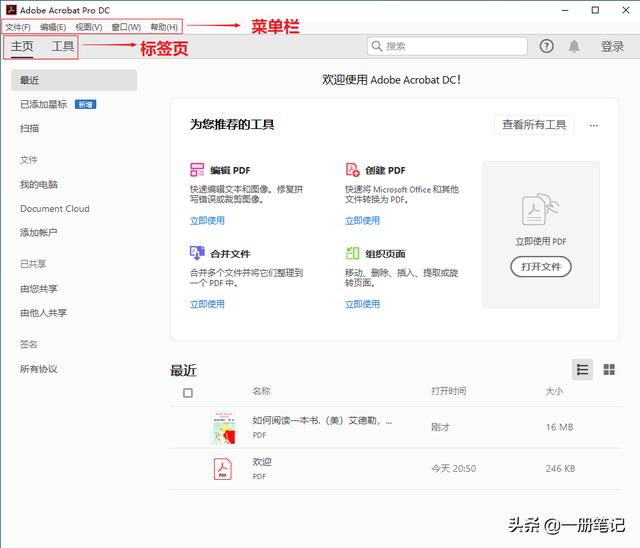640x548 pixels.
Task: Close the Acrobat window
Action: coord(626,10)
